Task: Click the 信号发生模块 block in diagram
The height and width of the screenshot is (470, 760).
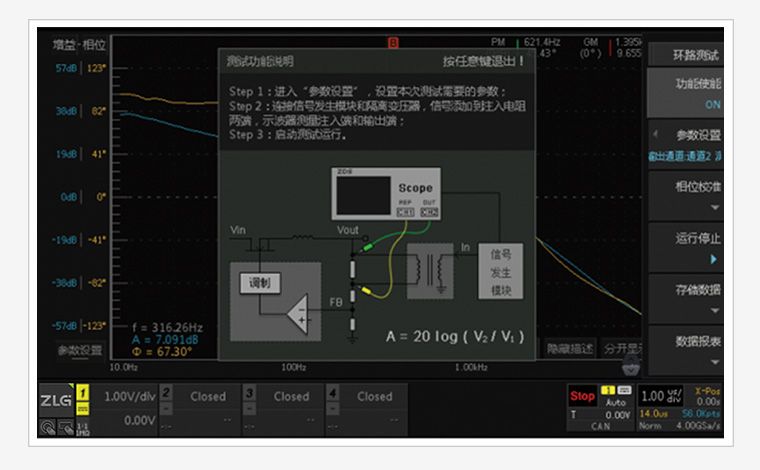Action: pyautogui.click(x=501, y=270)
